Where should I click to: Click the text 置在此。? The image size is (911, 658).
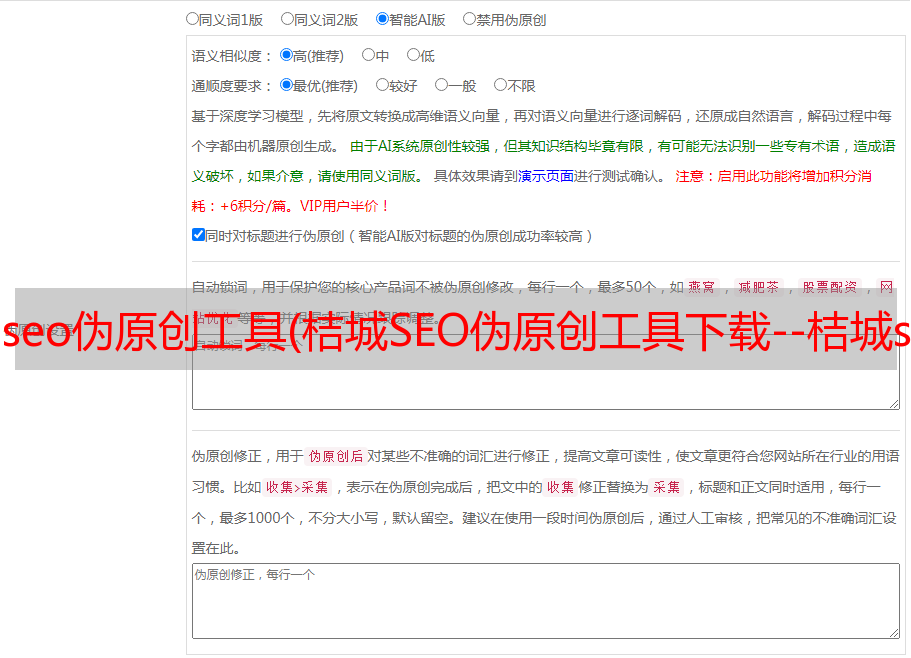coord(216,548)
